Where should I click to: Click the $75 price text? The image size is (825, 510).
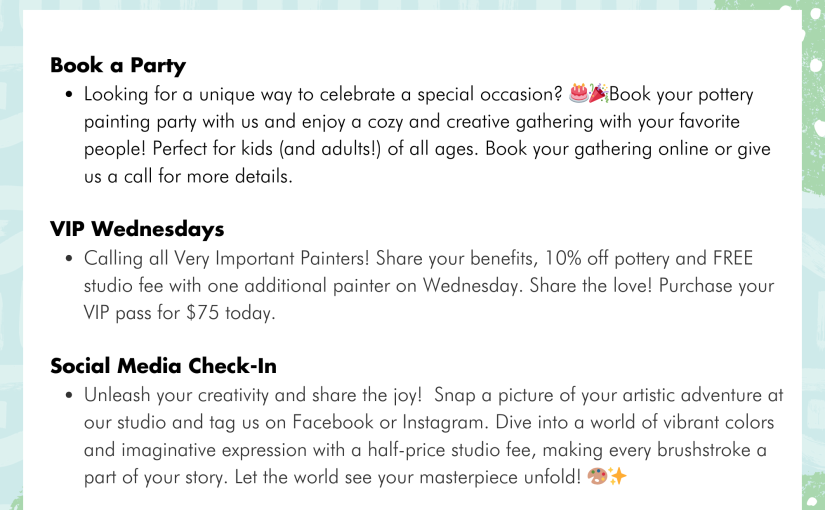[203, 313]
